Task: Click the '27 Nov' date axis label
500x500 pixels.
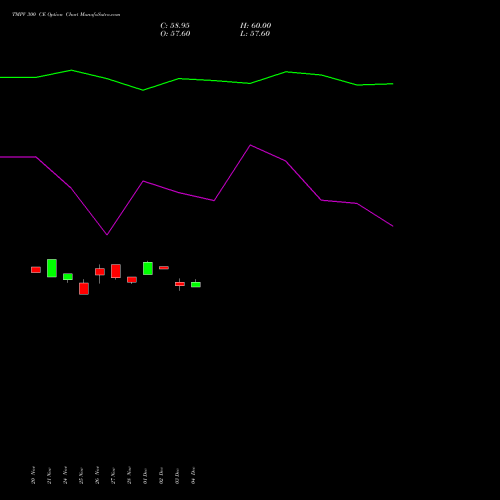Action: pyautogui.click(x=113, y=475)
